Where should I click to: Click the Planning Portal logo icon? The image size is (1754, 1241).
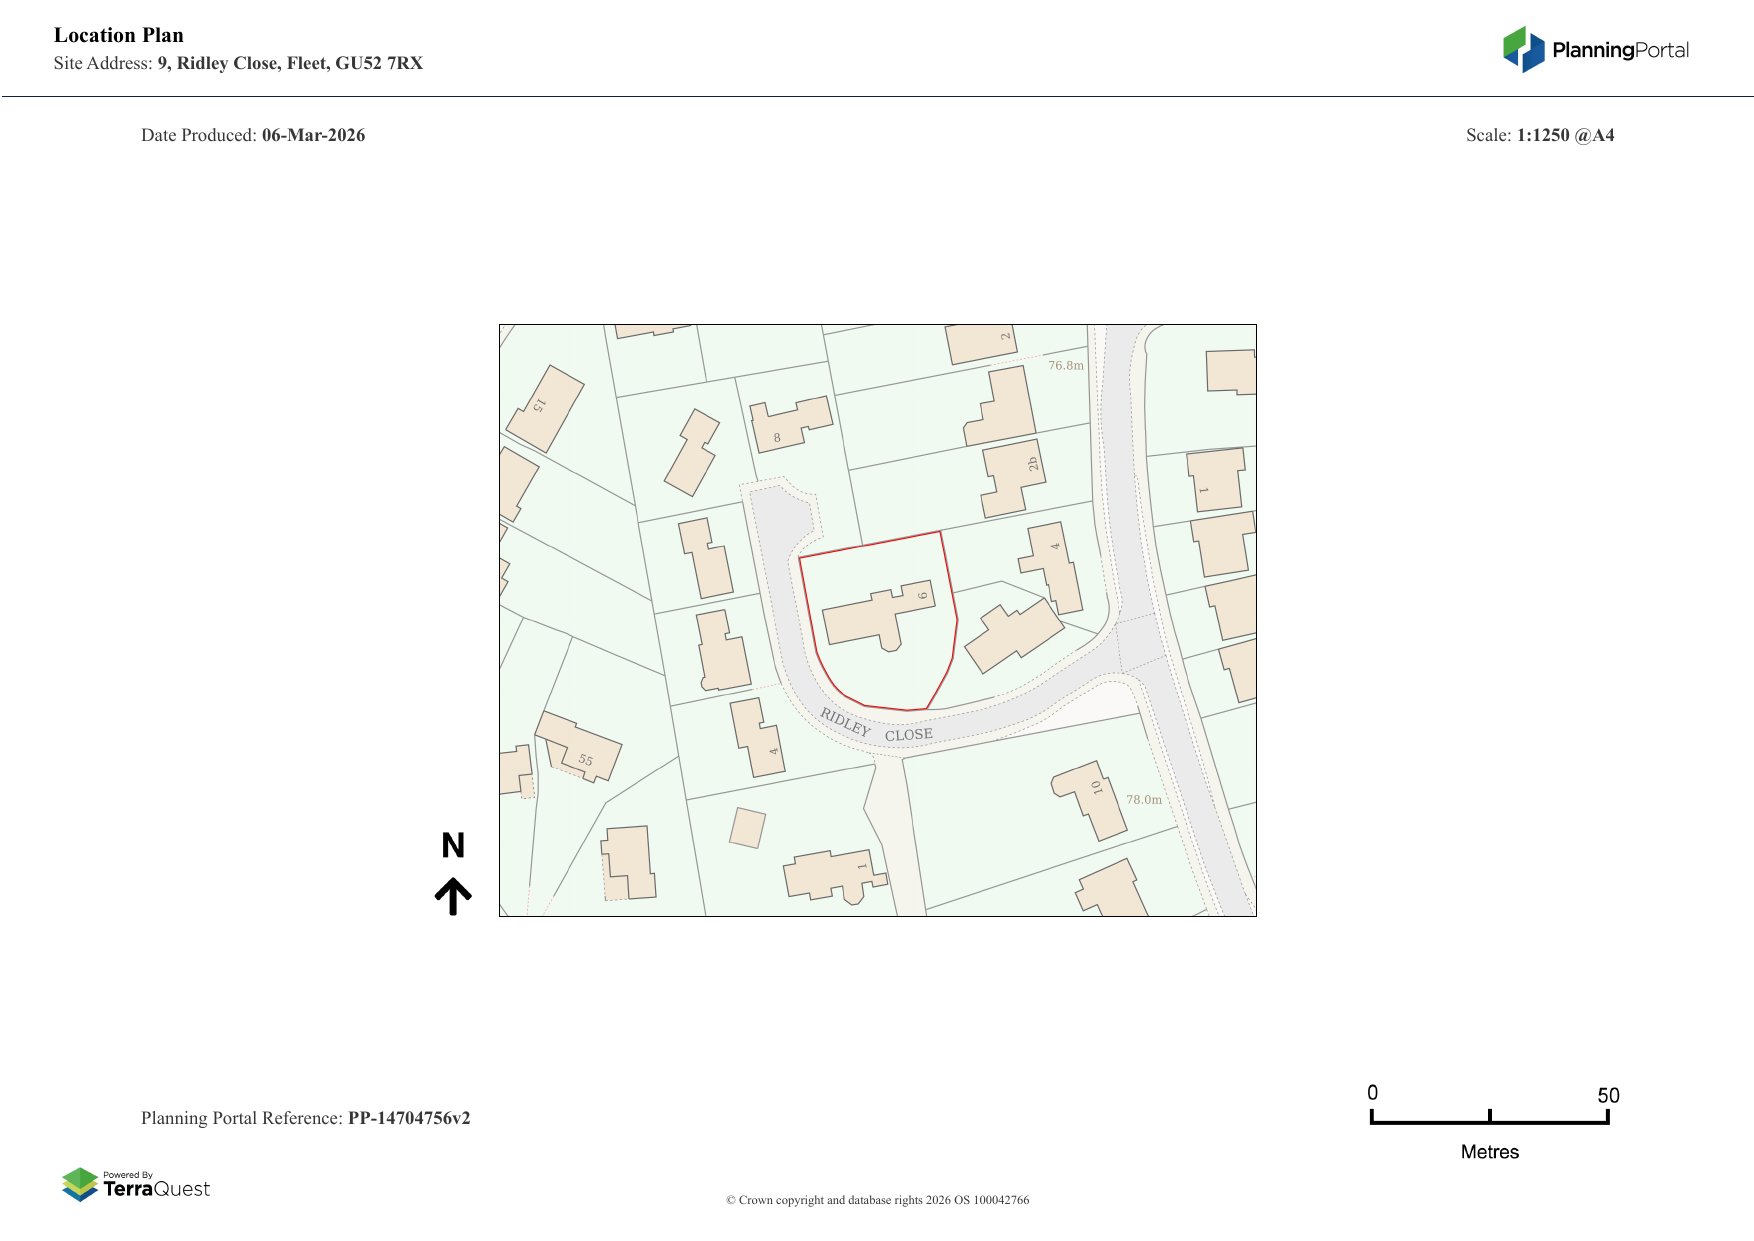(1523, 49)
